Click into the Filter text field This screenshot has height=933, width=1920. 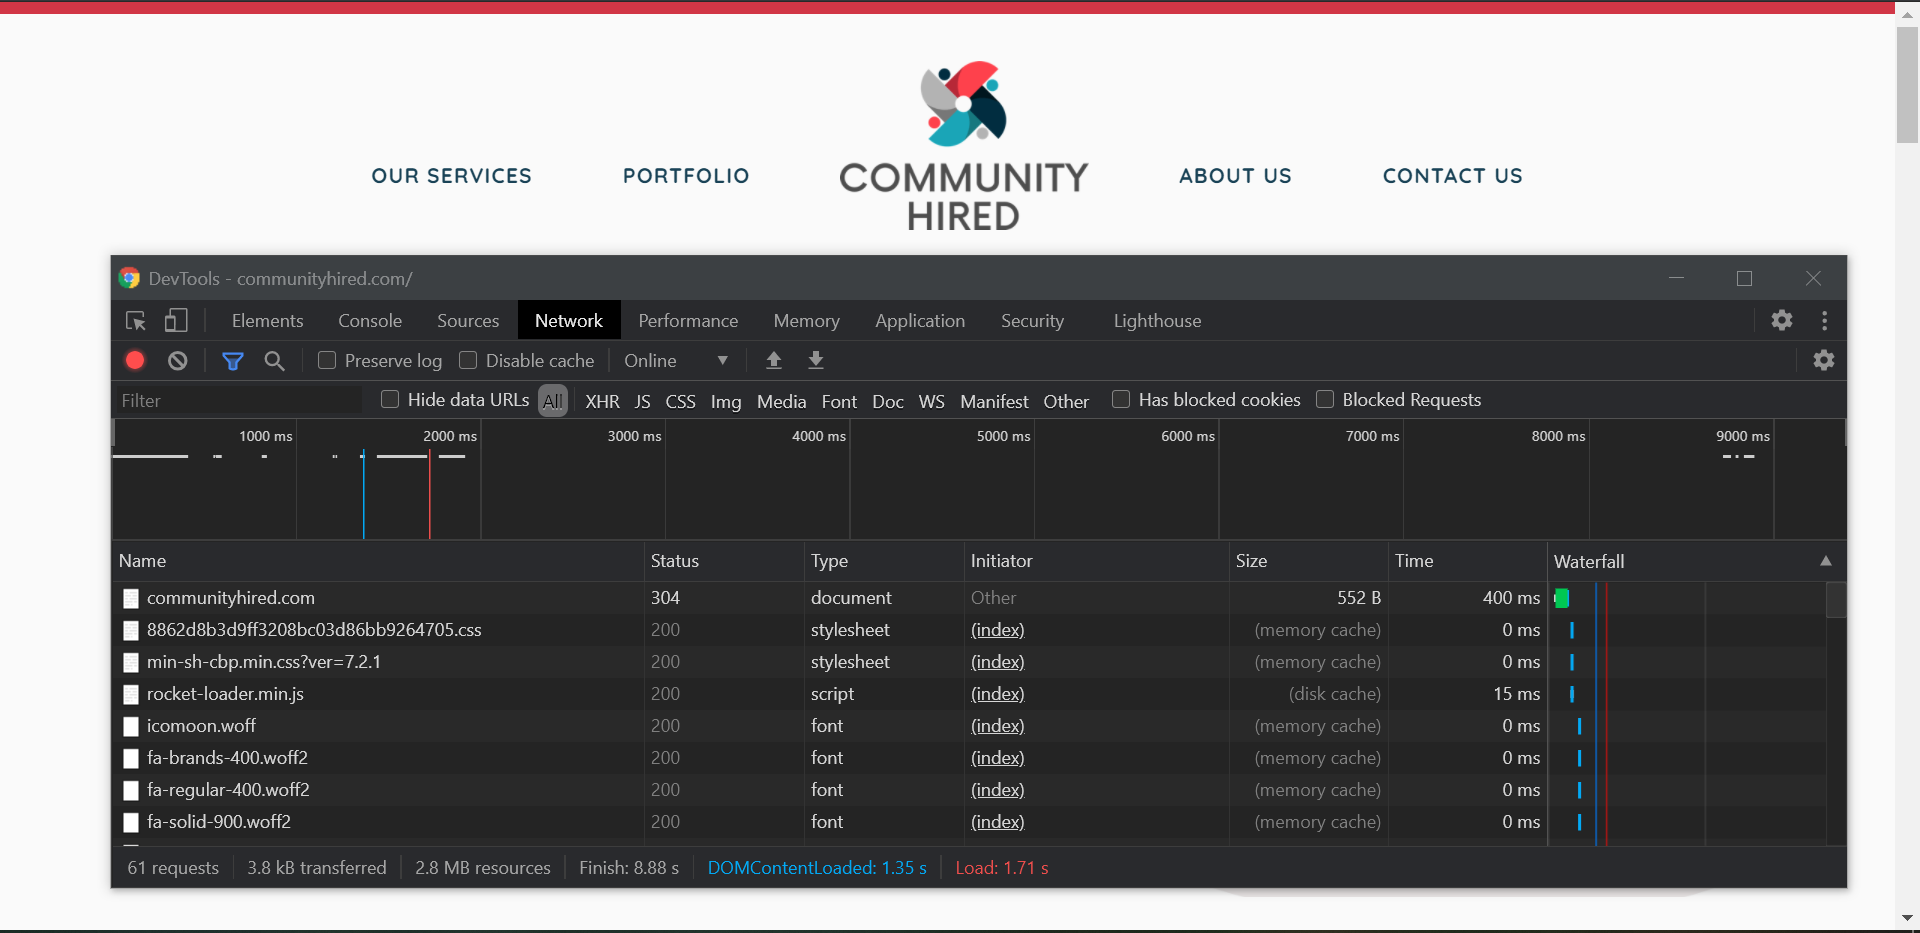click(238, 401)
